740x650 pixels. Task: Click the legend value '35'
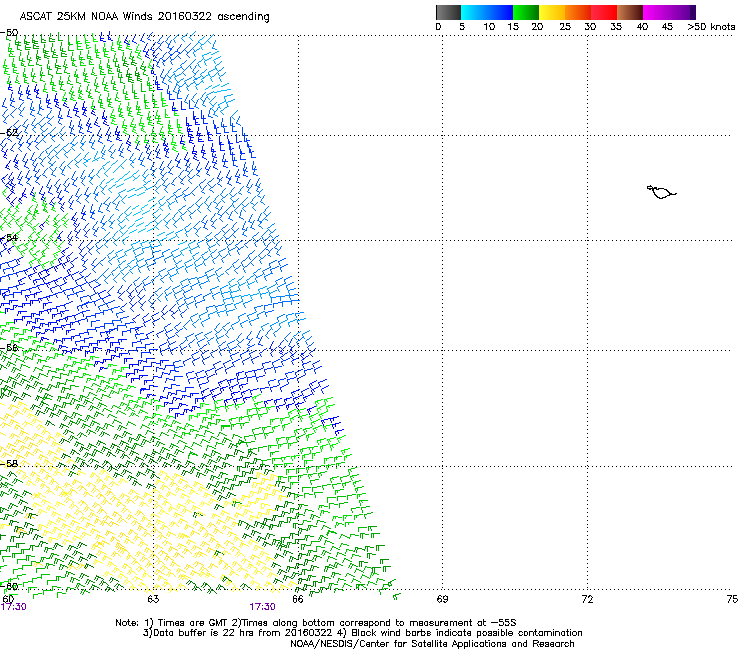click(616, 27)
